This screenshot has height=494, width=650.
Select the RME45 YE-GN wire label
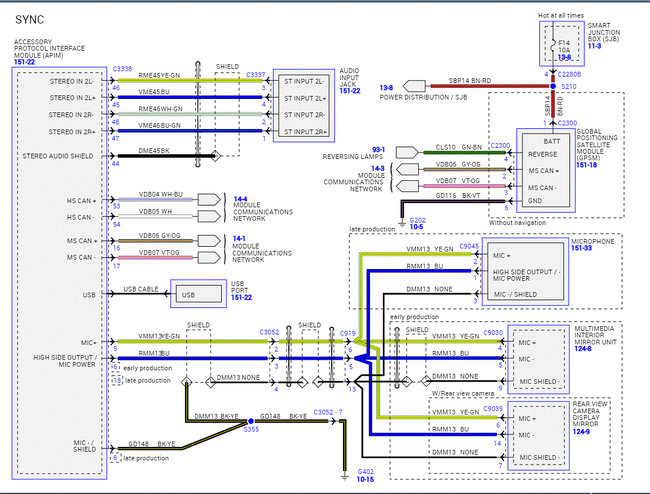[x=159, y=75]
